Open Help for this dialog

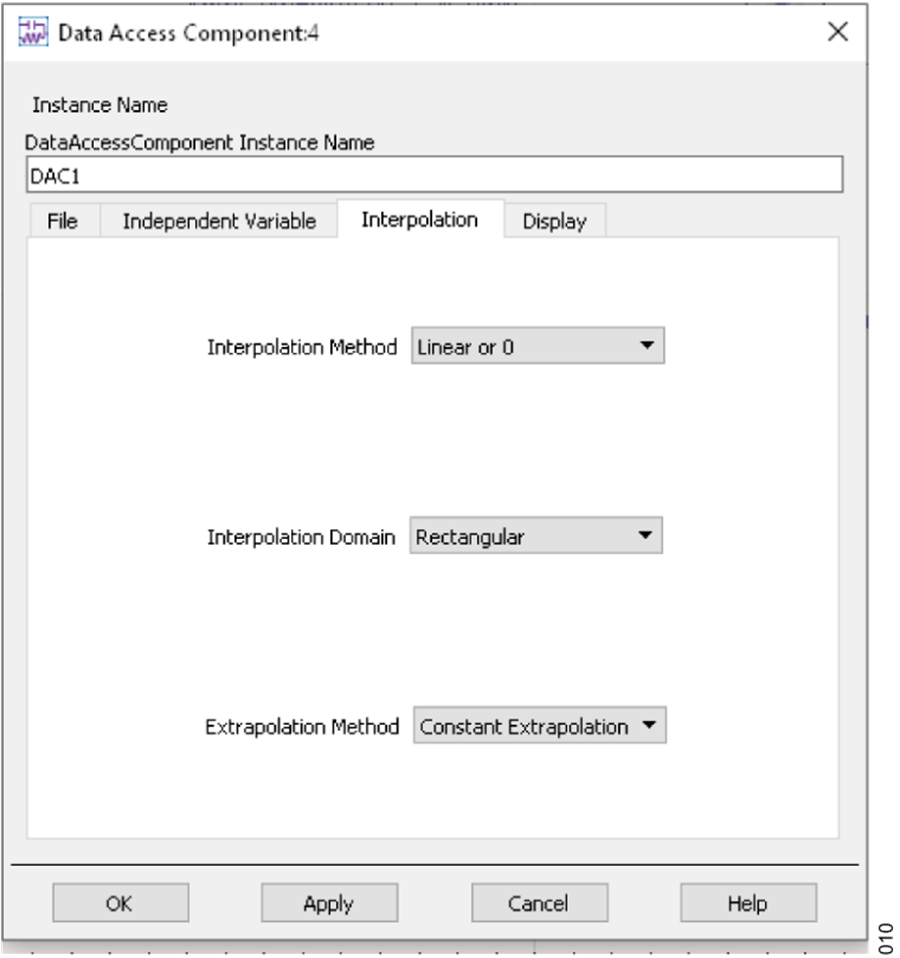pyautogui.click(x=748, y=903)
